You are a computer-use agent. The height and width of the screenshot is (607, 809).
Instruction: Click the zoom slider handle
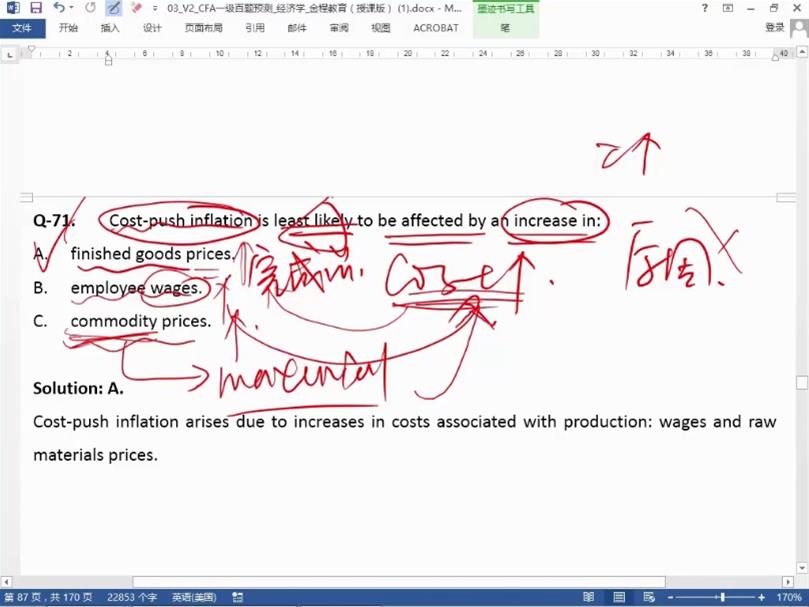(723, 597)
